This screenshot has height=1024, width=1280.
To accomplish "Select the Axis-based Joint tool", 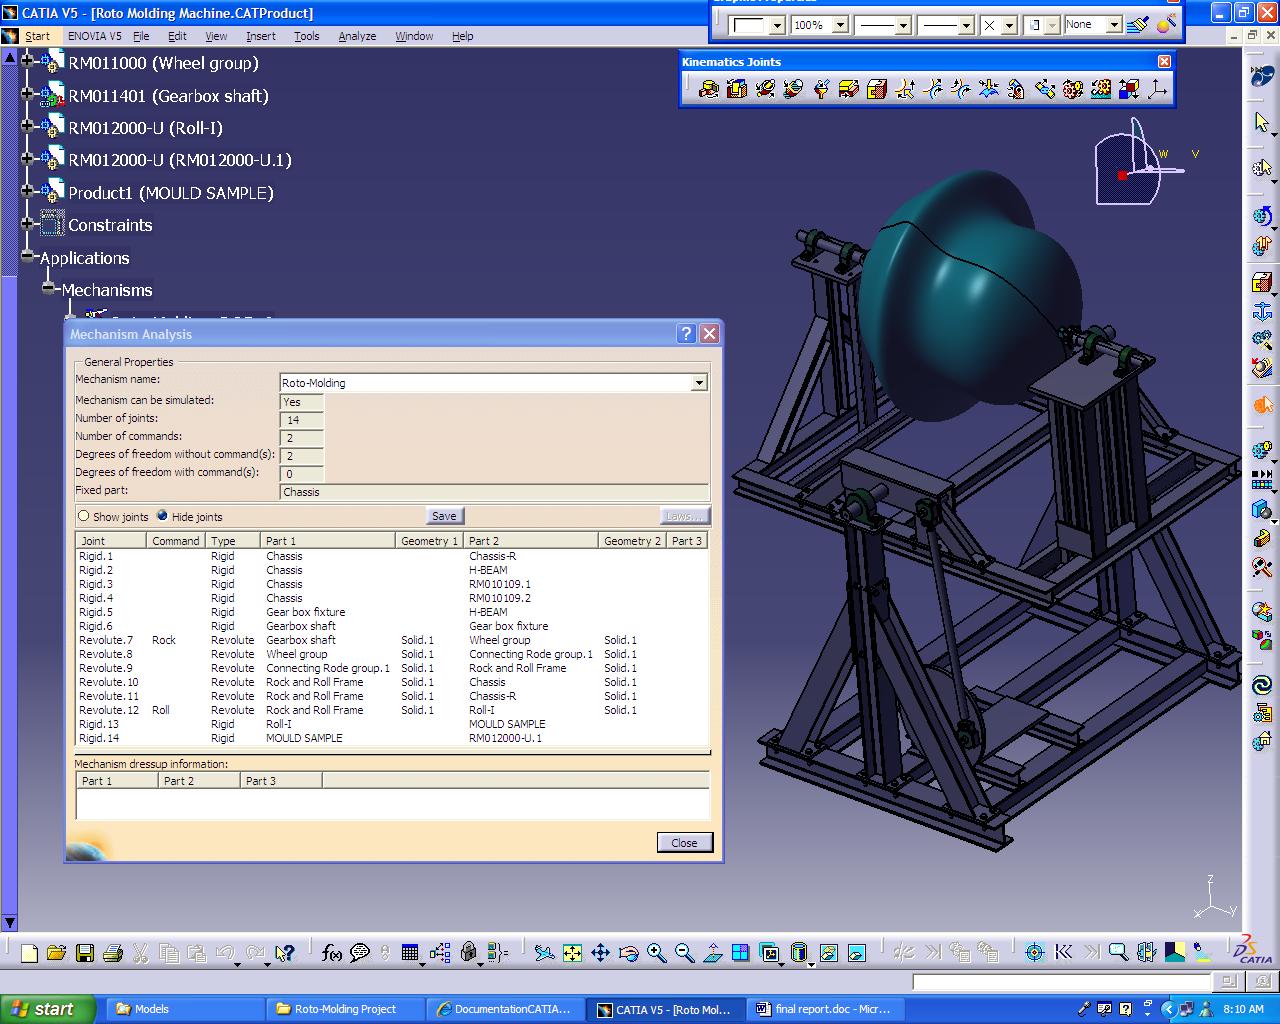I will click(x=1157, y=90).
